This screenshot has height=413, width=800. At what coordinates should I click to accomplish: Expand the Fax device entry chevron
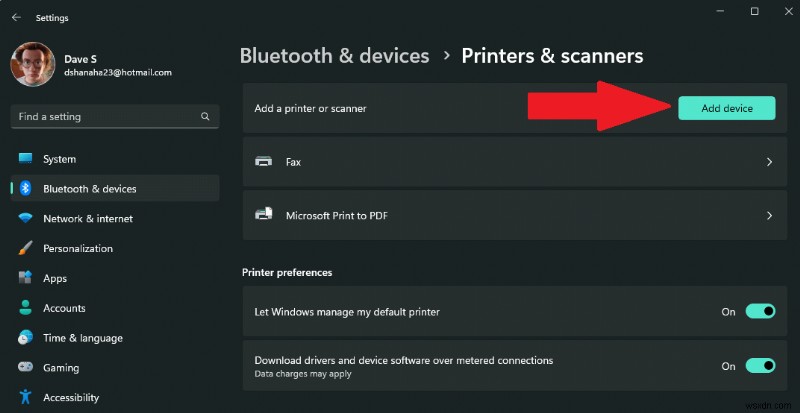769,161
